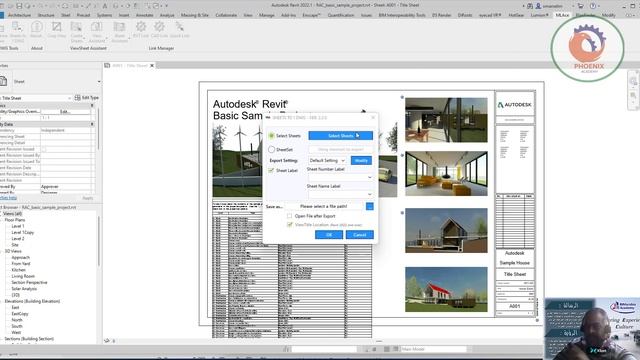
Task: Select Level 2 in Project Browser
Action: (18, 238)
